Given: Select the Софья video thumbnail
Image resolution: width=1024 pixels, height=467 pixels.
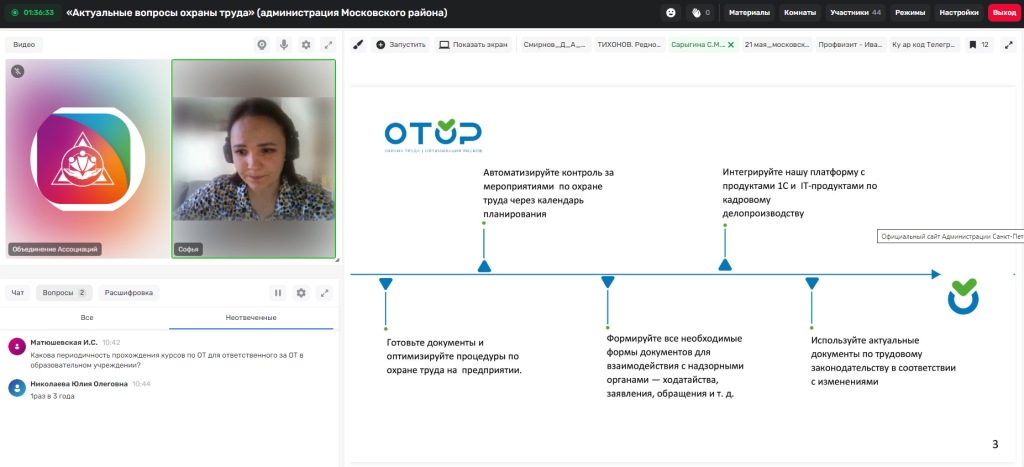Looking at the screenshot, I should point(253,159).
